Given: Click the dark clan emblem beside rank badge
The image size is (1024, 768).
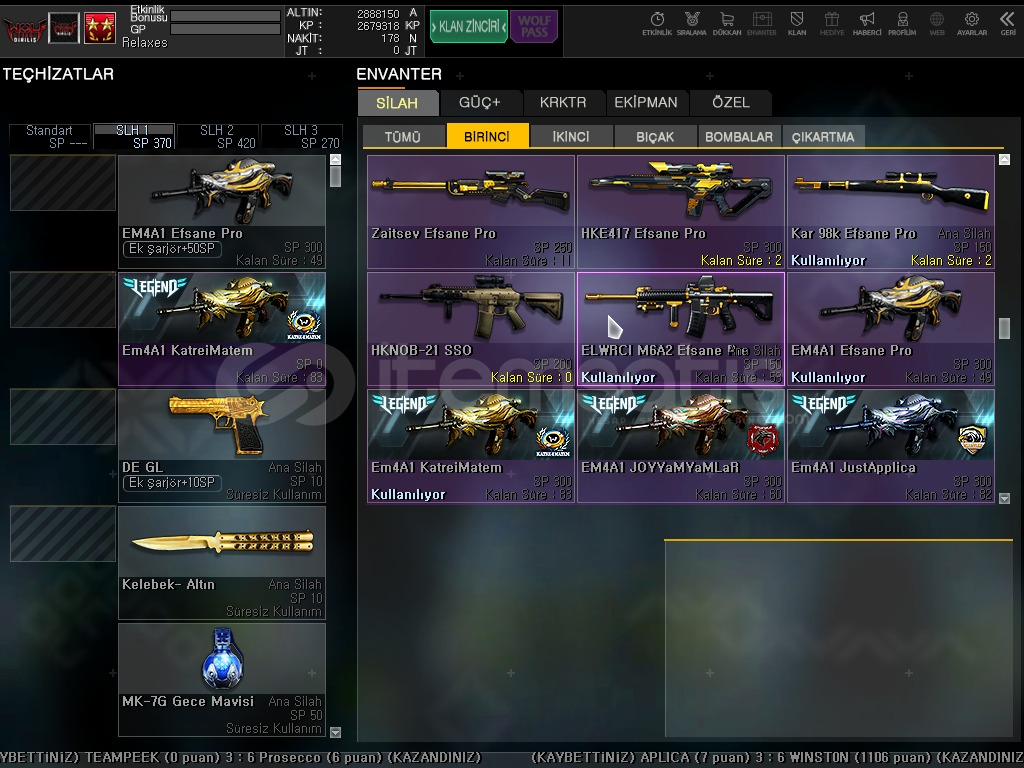Looking at the screenshot, I should pos(64,29).
